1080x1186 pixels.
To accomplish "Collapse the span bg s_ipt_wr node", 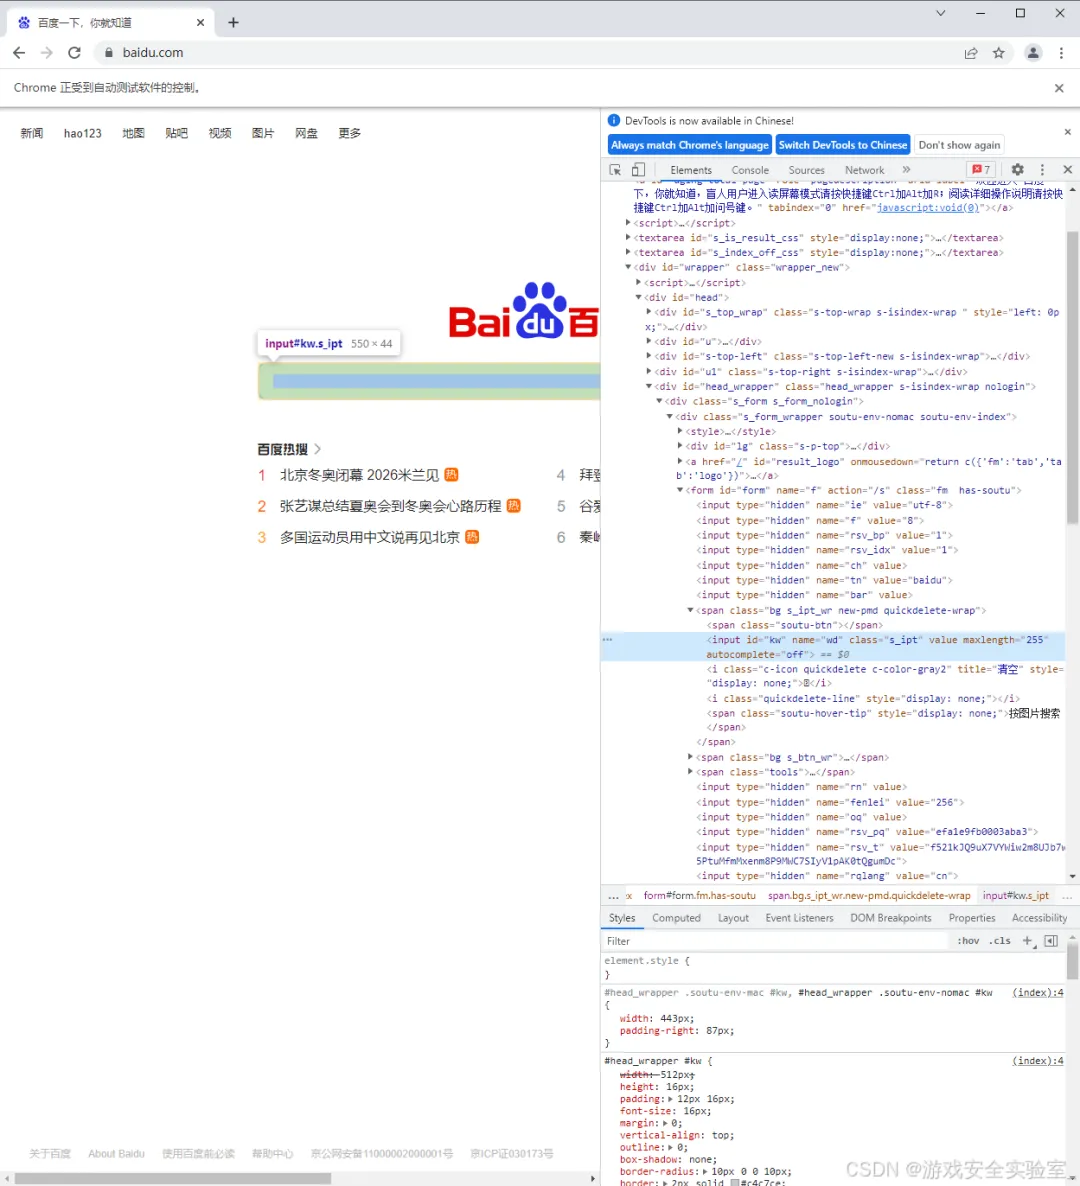I will (x=691, y=610).
